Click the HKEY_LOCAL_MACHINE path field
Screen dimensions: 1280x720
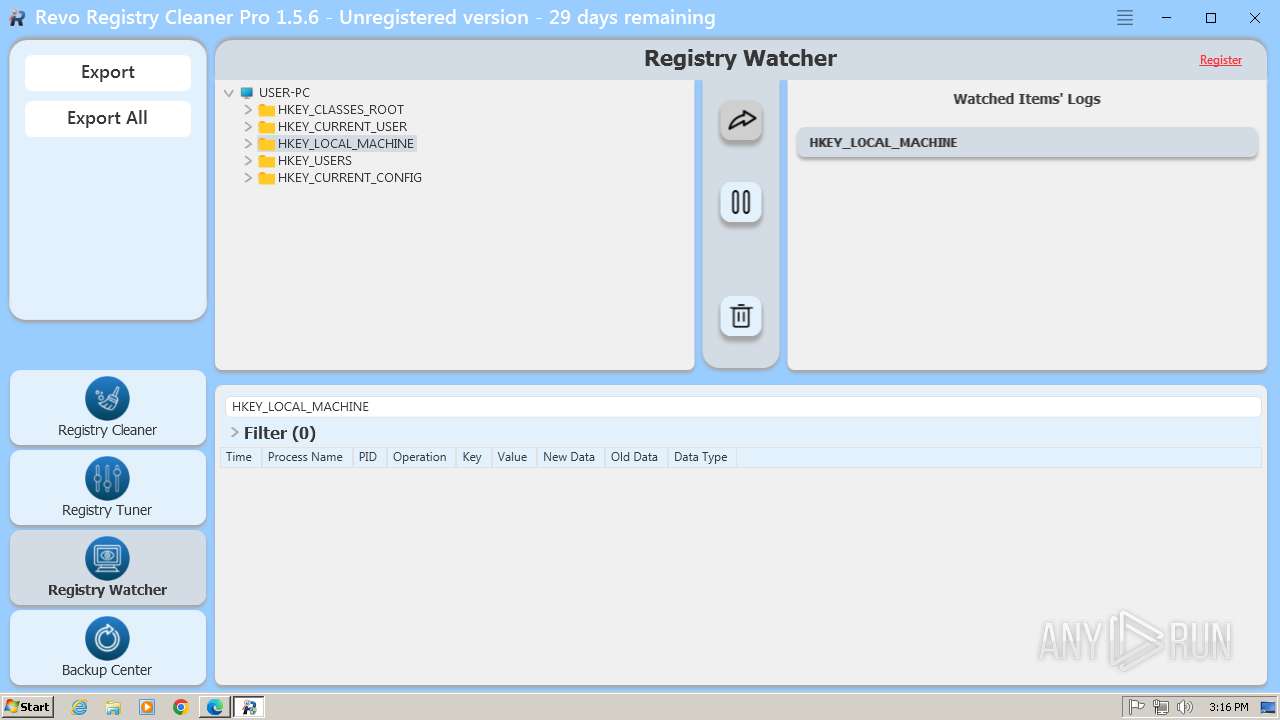tap(743, 407)
